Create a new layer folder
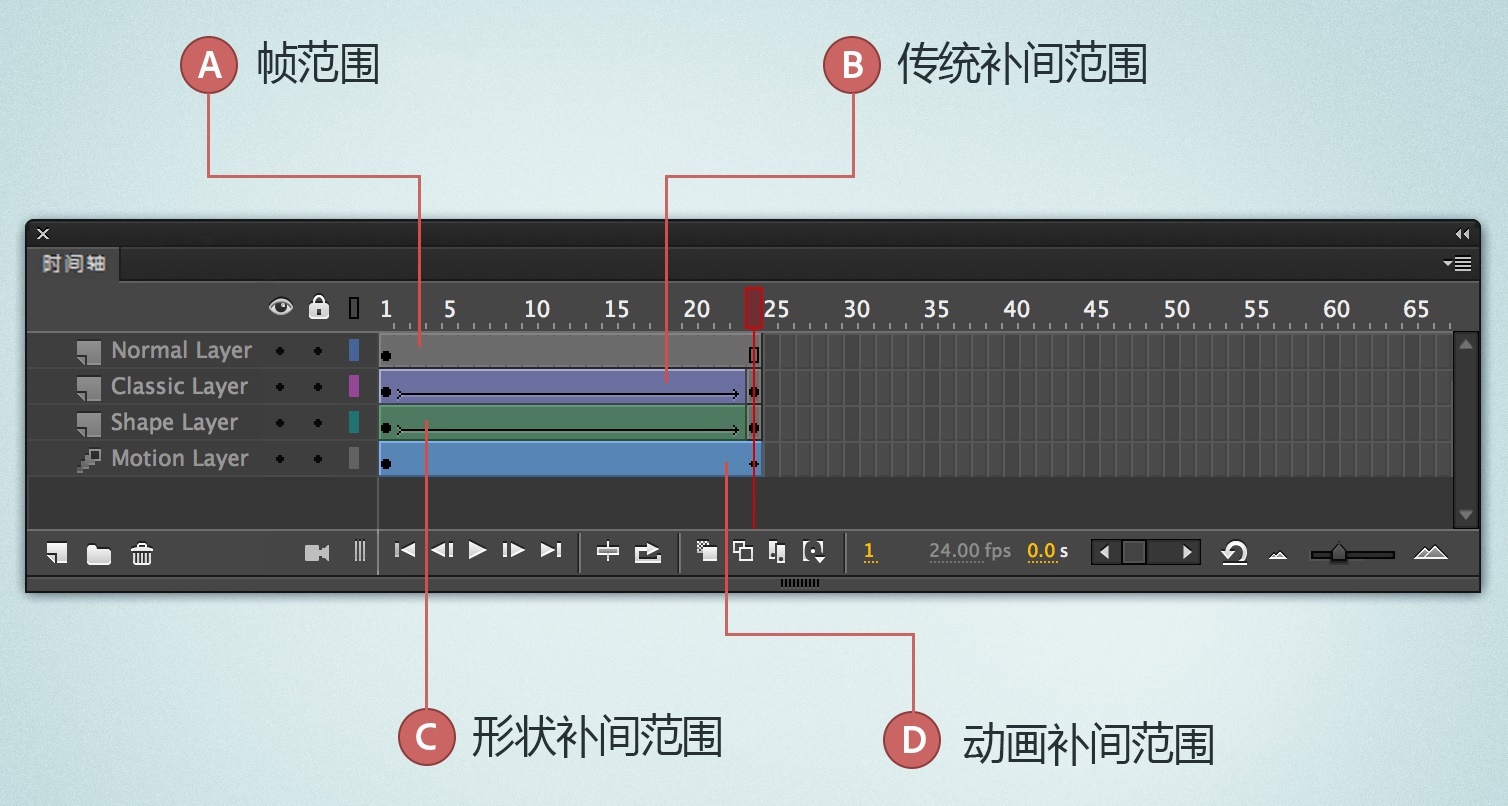The width and height of the screenshot is (1508, 806). [97, 553]
